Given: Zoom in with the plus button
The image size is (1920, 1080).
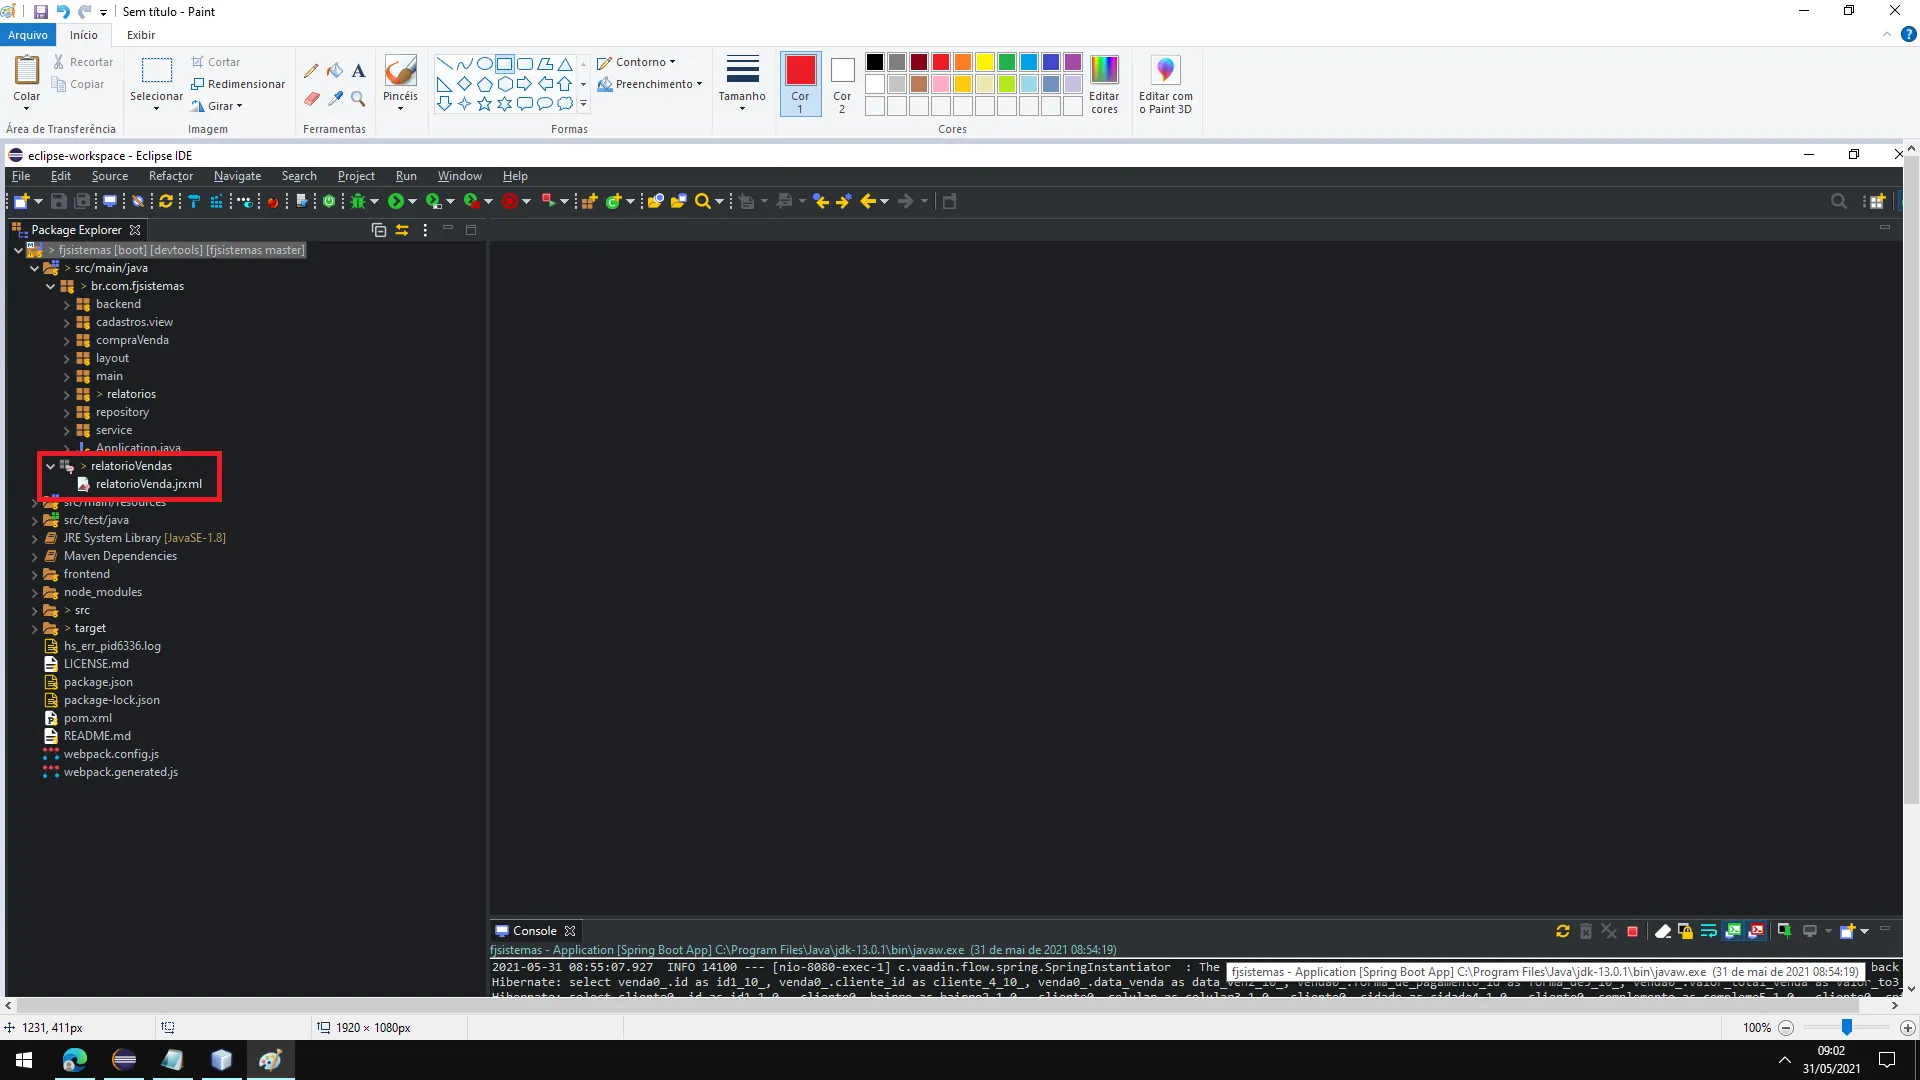Looking at the screenshot, I should pos(1907,1028).
